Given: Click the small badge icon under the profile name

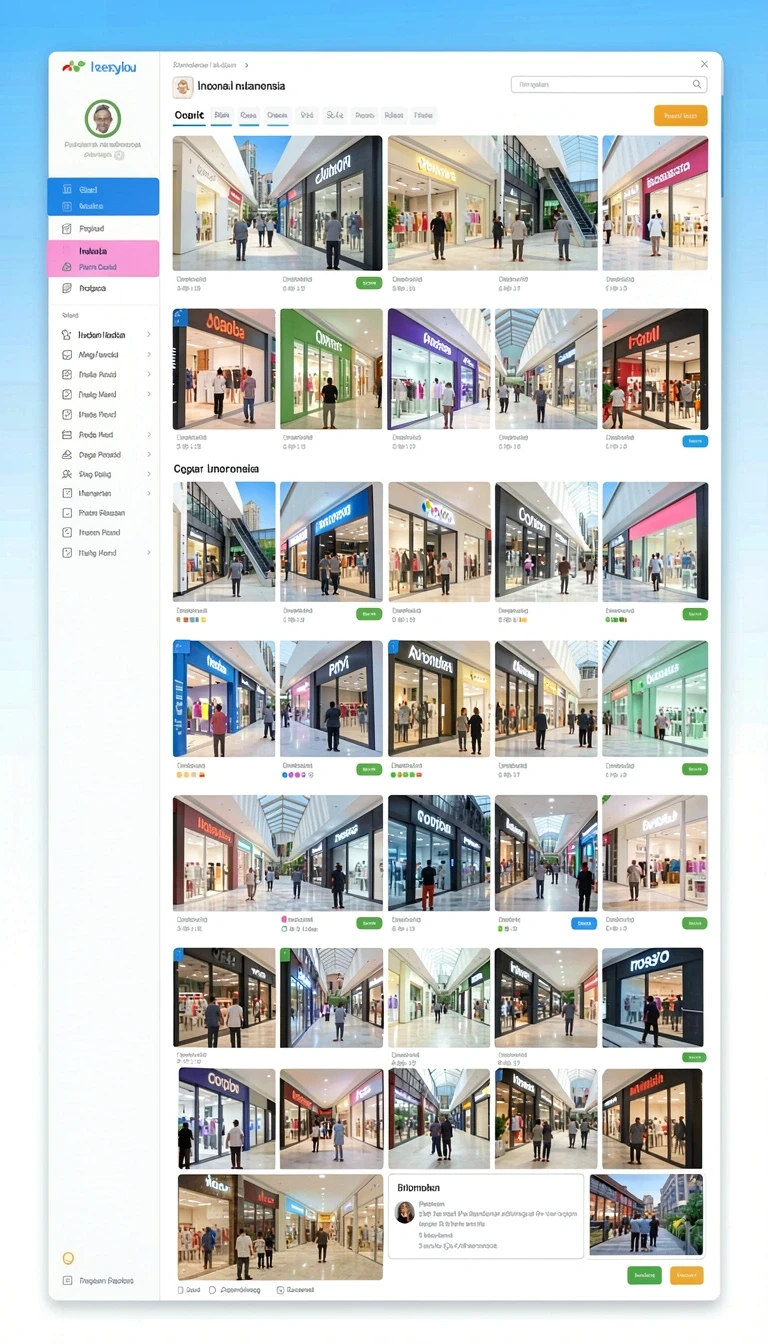Looking at the screenshot, I should (119, 155).
